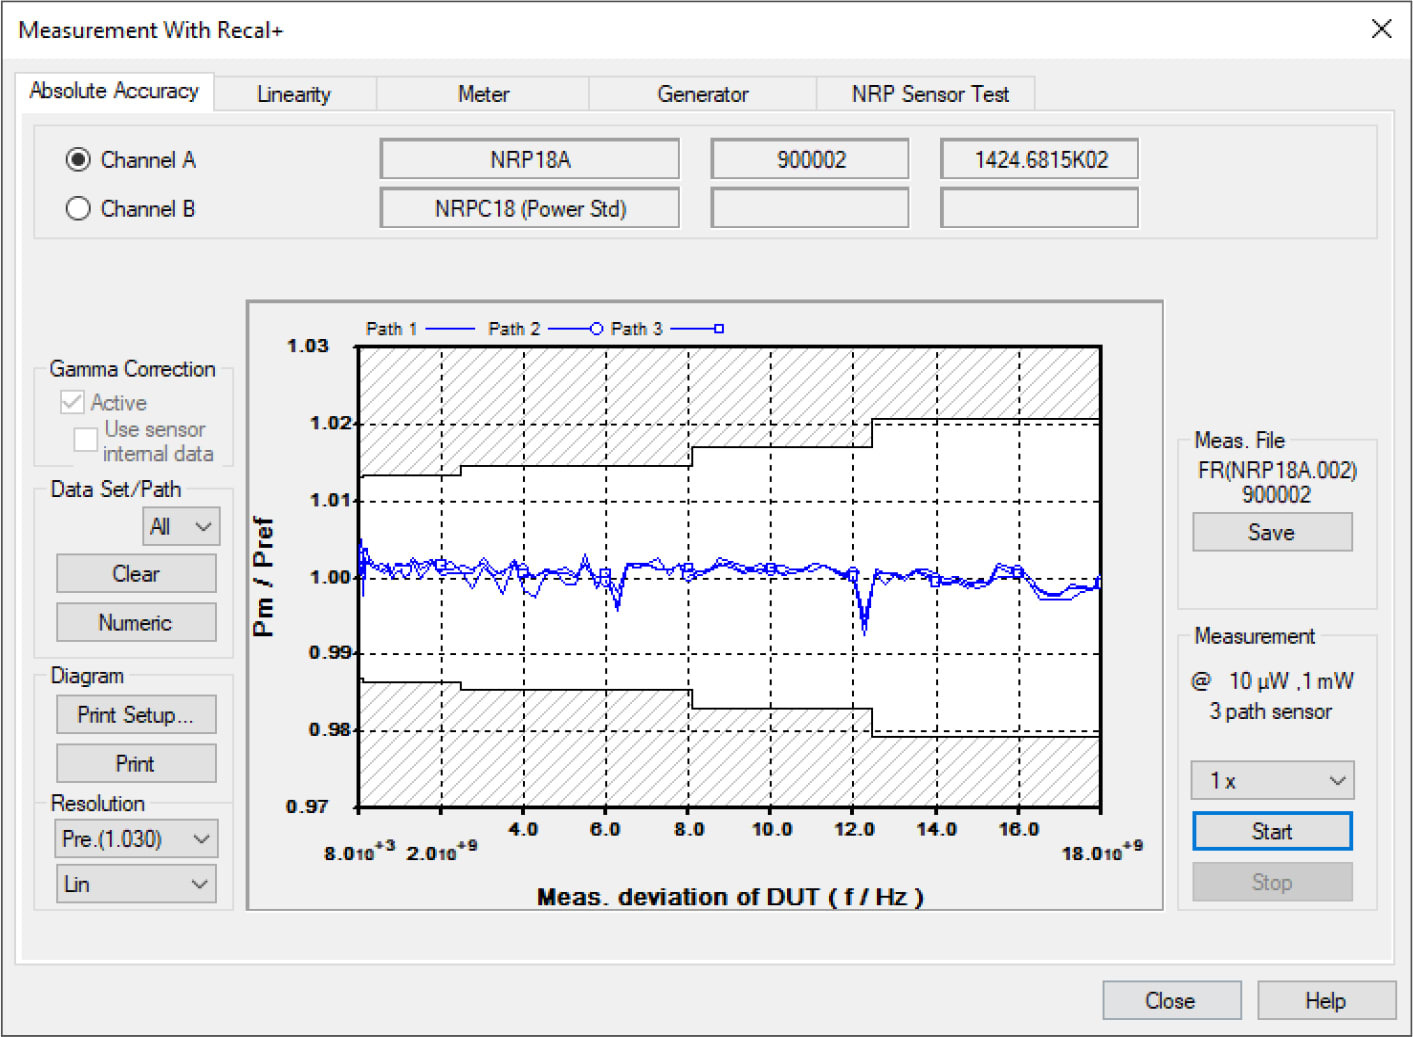
Task: Enable the Use sensor internal data checkbox
Action: 85,438
